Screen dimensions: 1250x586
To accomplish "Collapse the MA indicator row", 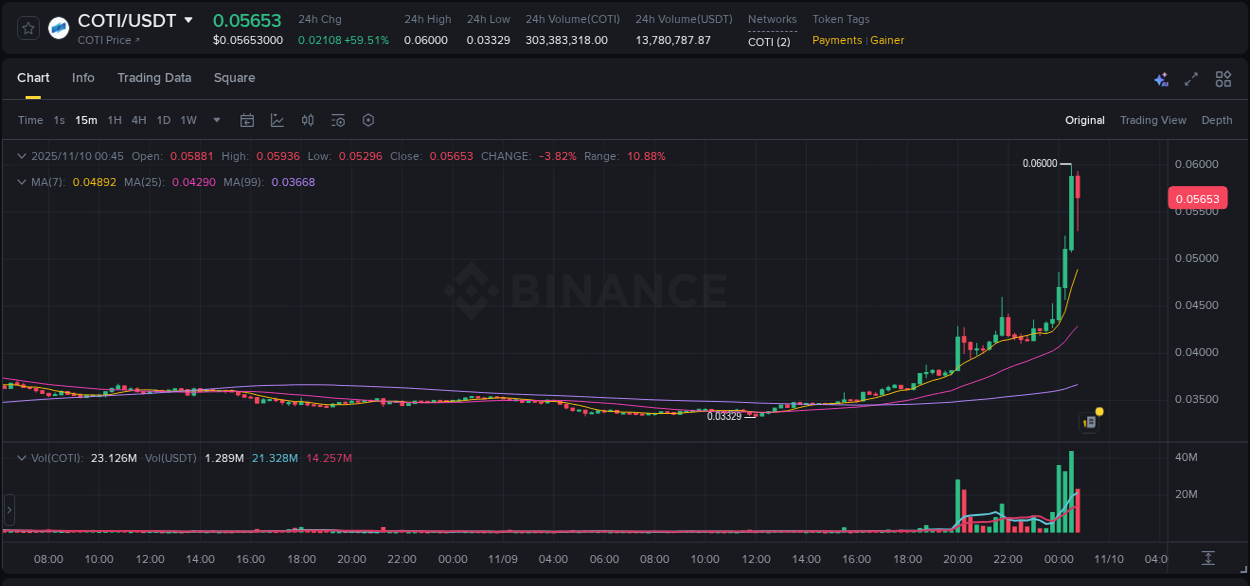I will click(x=21, y=182).
